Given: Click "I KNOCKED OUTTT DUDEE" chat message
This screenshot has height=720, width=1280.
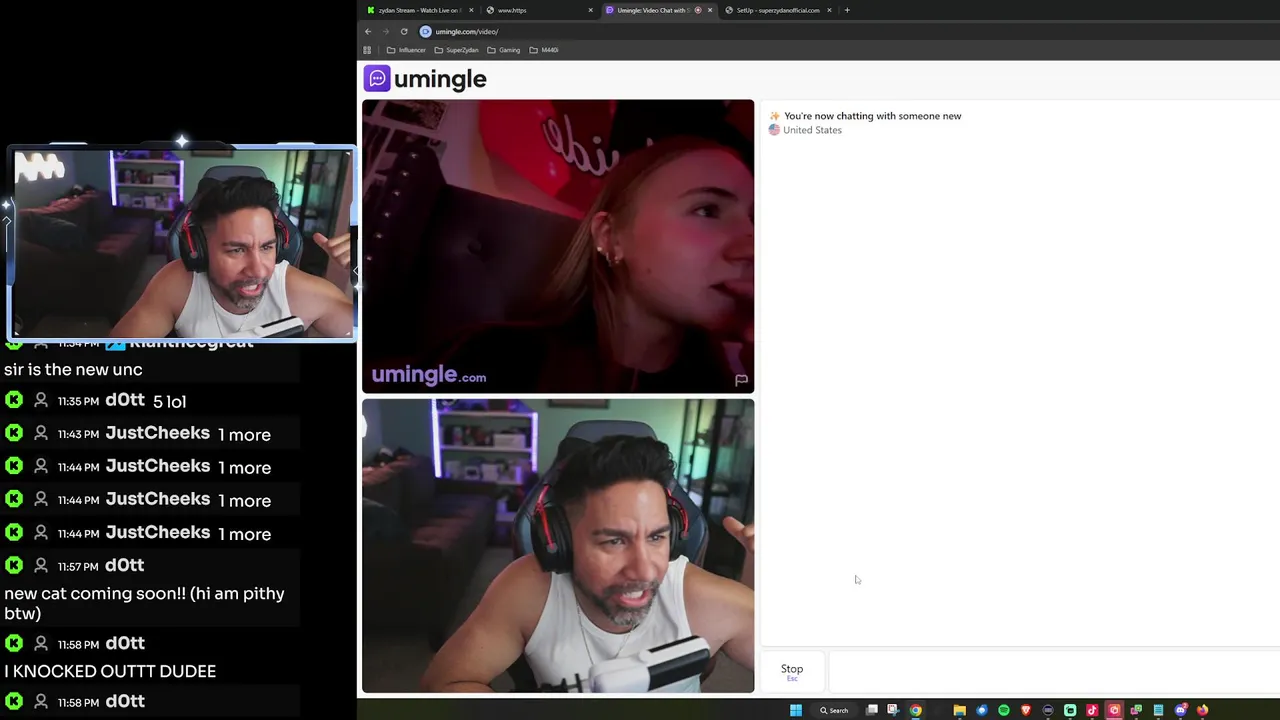Looking at the screenshot, I should click(x=110, y=671).
